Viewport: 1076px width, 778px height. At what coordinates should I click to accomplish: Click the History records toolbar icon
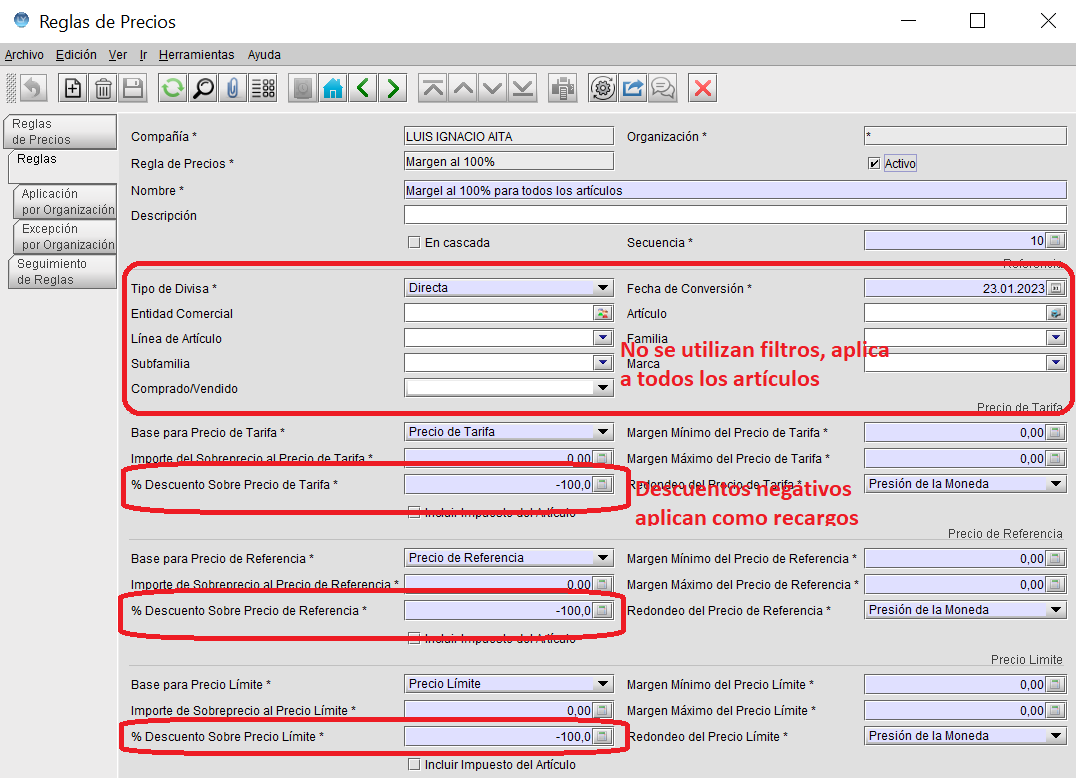coord(303,88)
